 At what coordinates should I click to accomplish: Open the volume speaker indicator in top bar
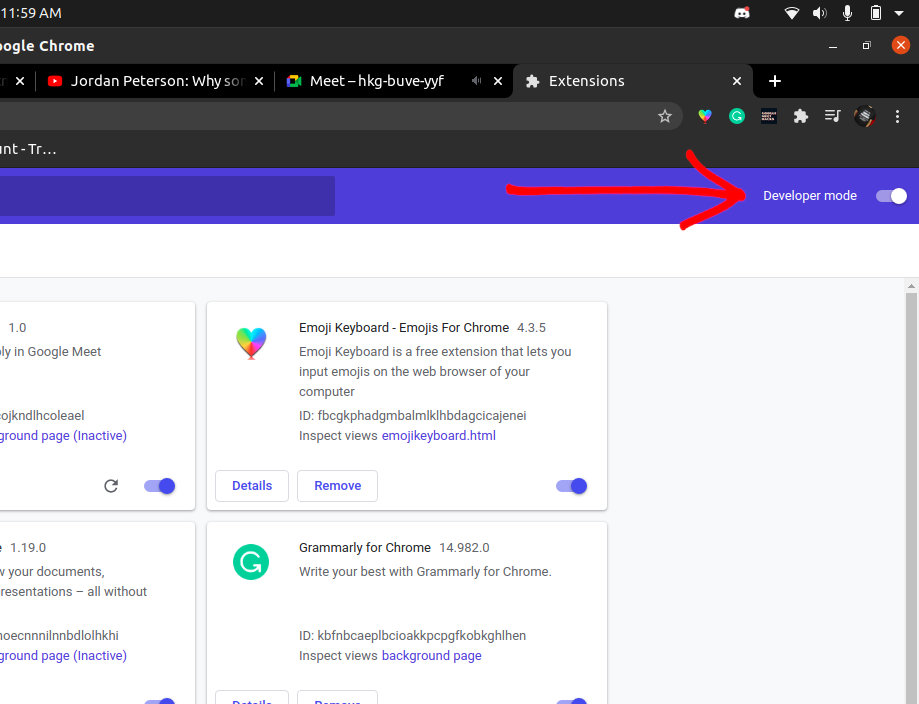819,13
